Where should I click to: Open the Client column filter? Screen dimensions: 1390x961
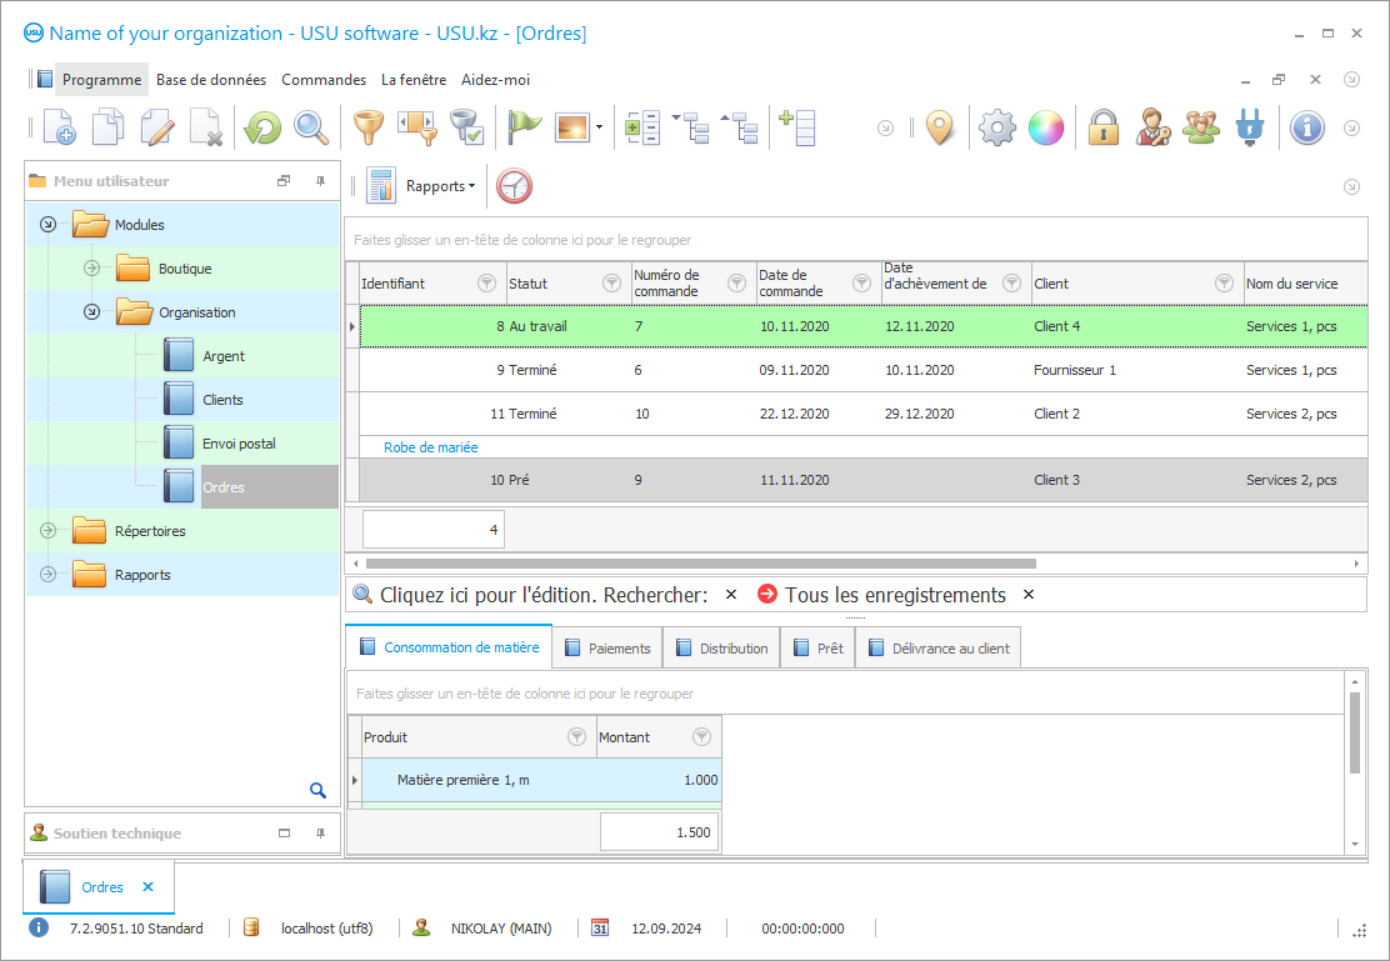point(1224,283)
